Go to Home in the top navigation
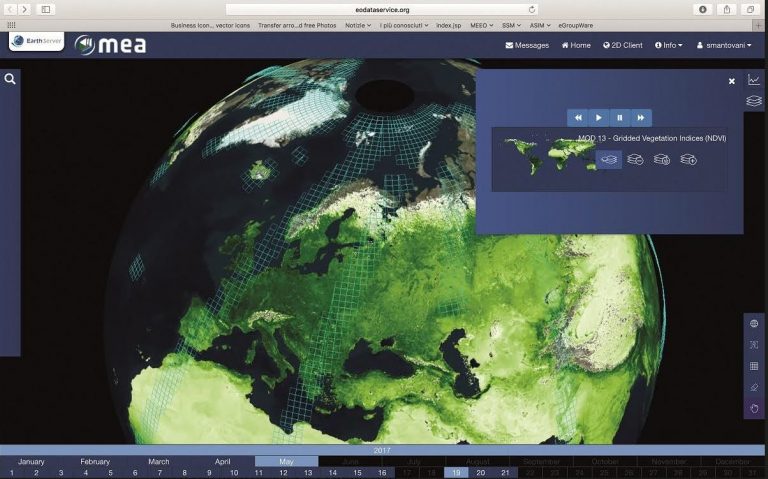This screenshot has height=479, width=768. (x=576, y=45)
